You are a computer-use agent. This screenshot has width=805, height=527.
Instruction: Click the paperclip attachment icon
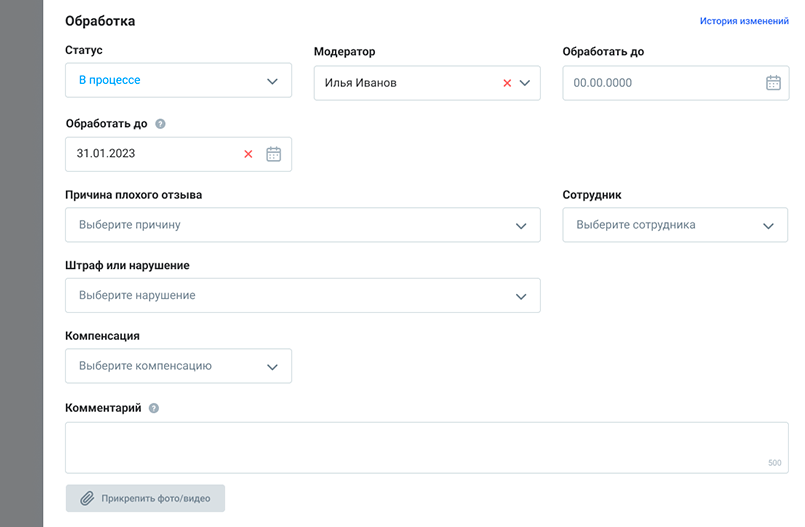coord(87,498)
